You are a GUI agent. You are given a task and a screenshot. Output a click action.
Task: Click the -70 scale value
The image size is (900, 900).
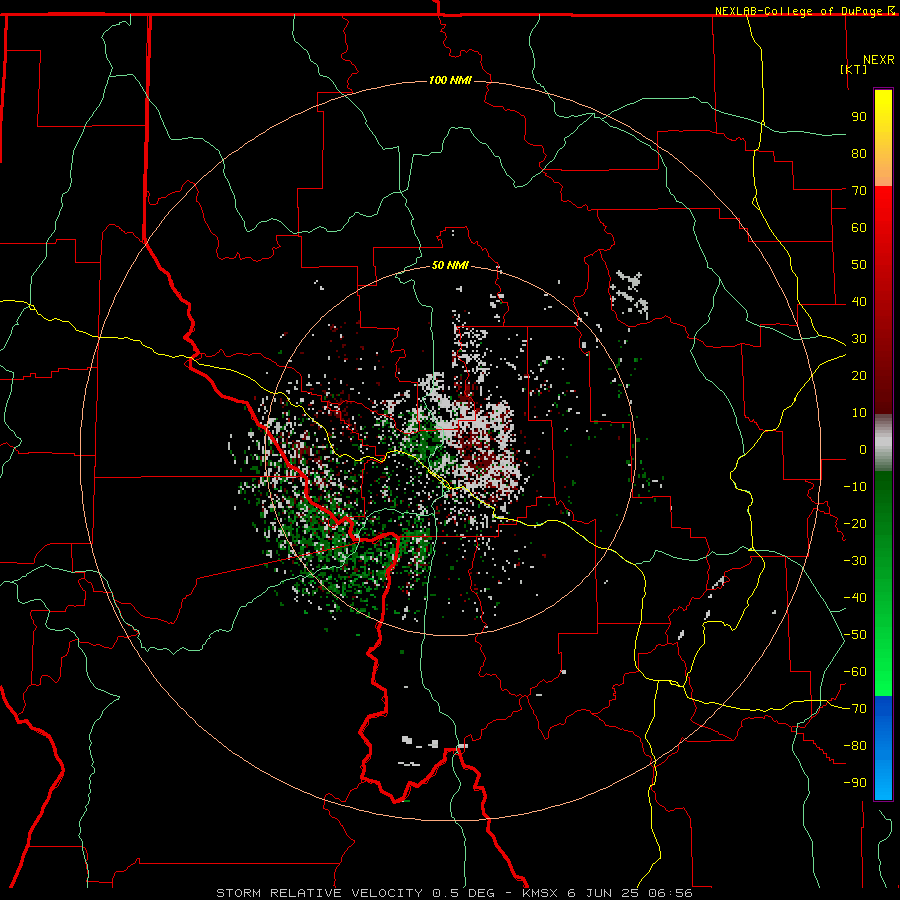(x=855, y=708)
